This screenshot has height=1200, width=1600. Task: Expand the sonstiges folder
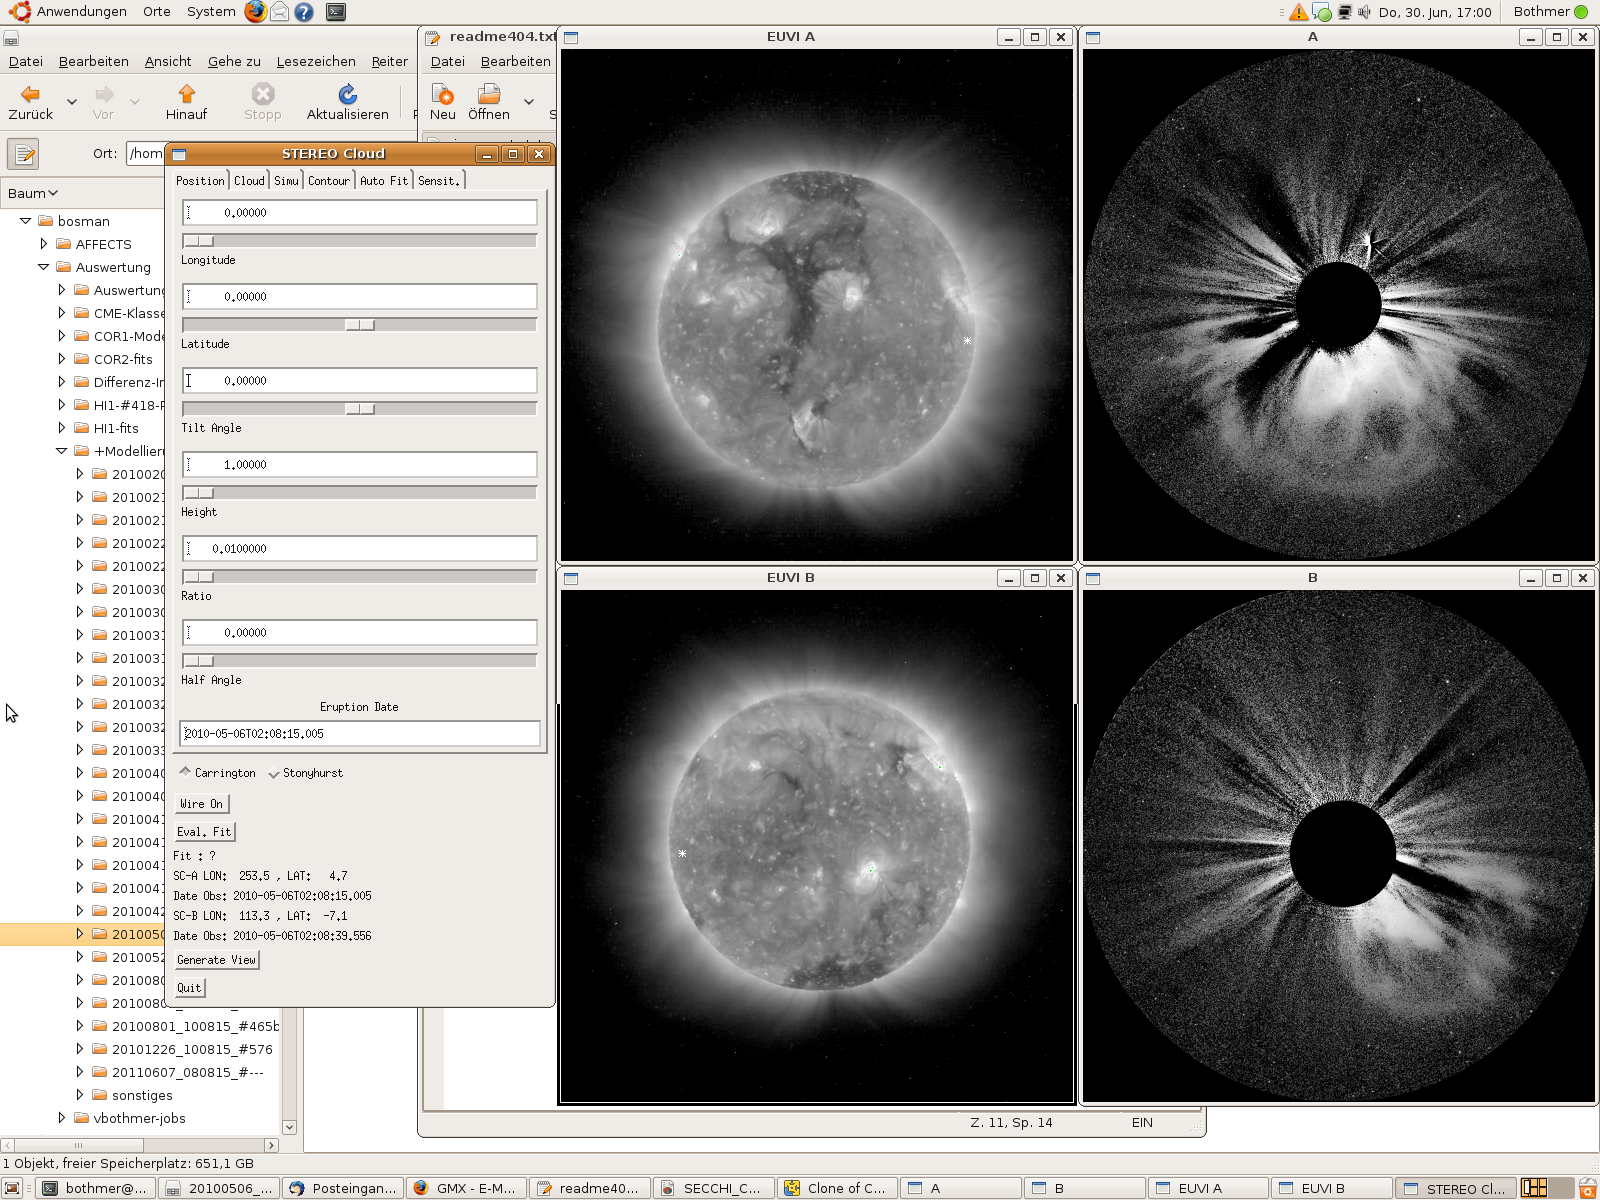(79, 1094)
